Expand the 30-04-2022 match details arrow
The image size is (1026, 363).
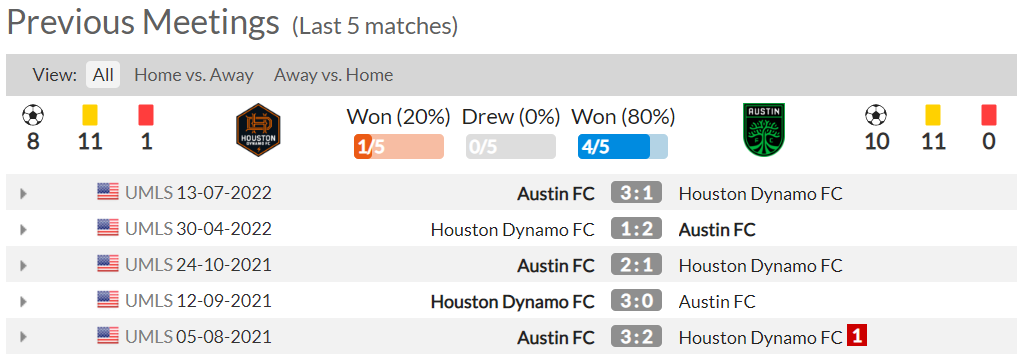[24, 230]
